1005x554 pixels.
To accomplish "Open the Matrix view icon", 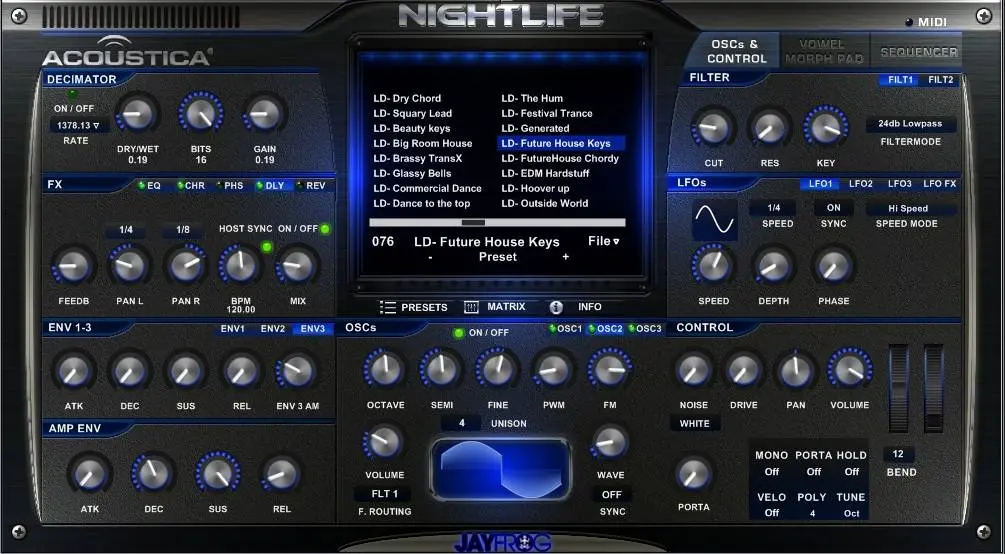I will pos(471,307).
